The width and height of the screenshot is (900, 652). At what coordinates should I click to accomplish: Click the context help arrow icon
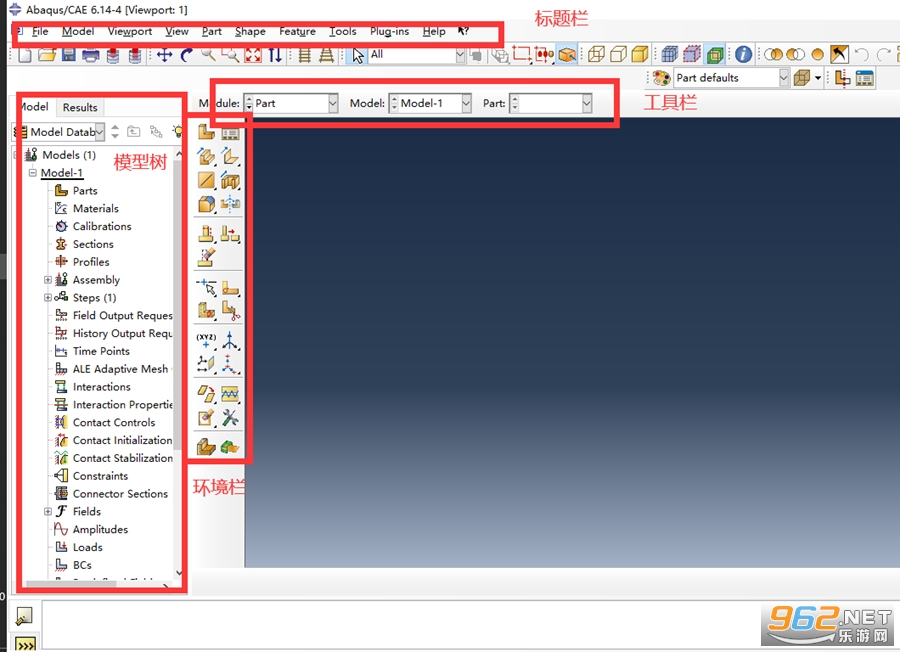(x=463, y=31)
